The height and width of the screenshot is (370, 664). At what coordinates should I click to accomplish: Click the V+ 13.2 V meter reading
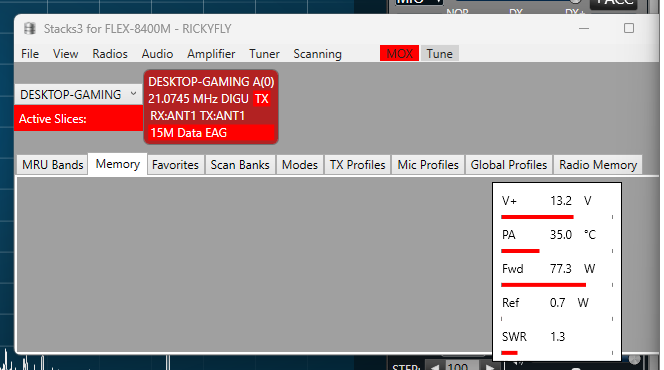click(546, 201)
